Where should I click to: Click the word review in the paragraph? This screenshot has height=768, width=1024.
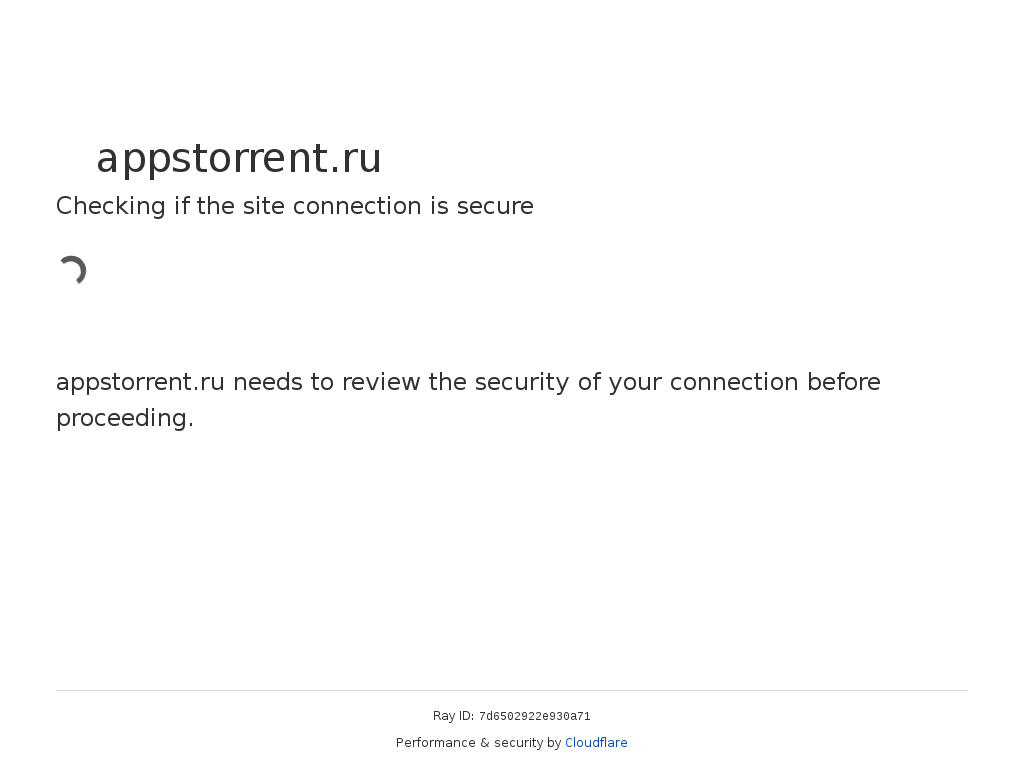click(381, 382)
